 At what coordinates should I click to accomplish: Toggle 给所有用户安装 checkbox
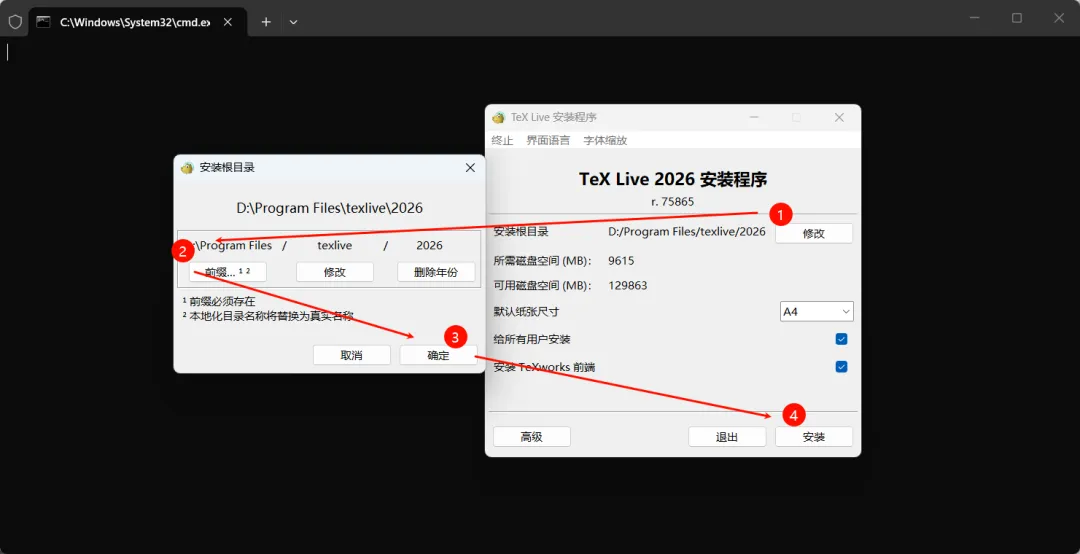coord(841,339)
